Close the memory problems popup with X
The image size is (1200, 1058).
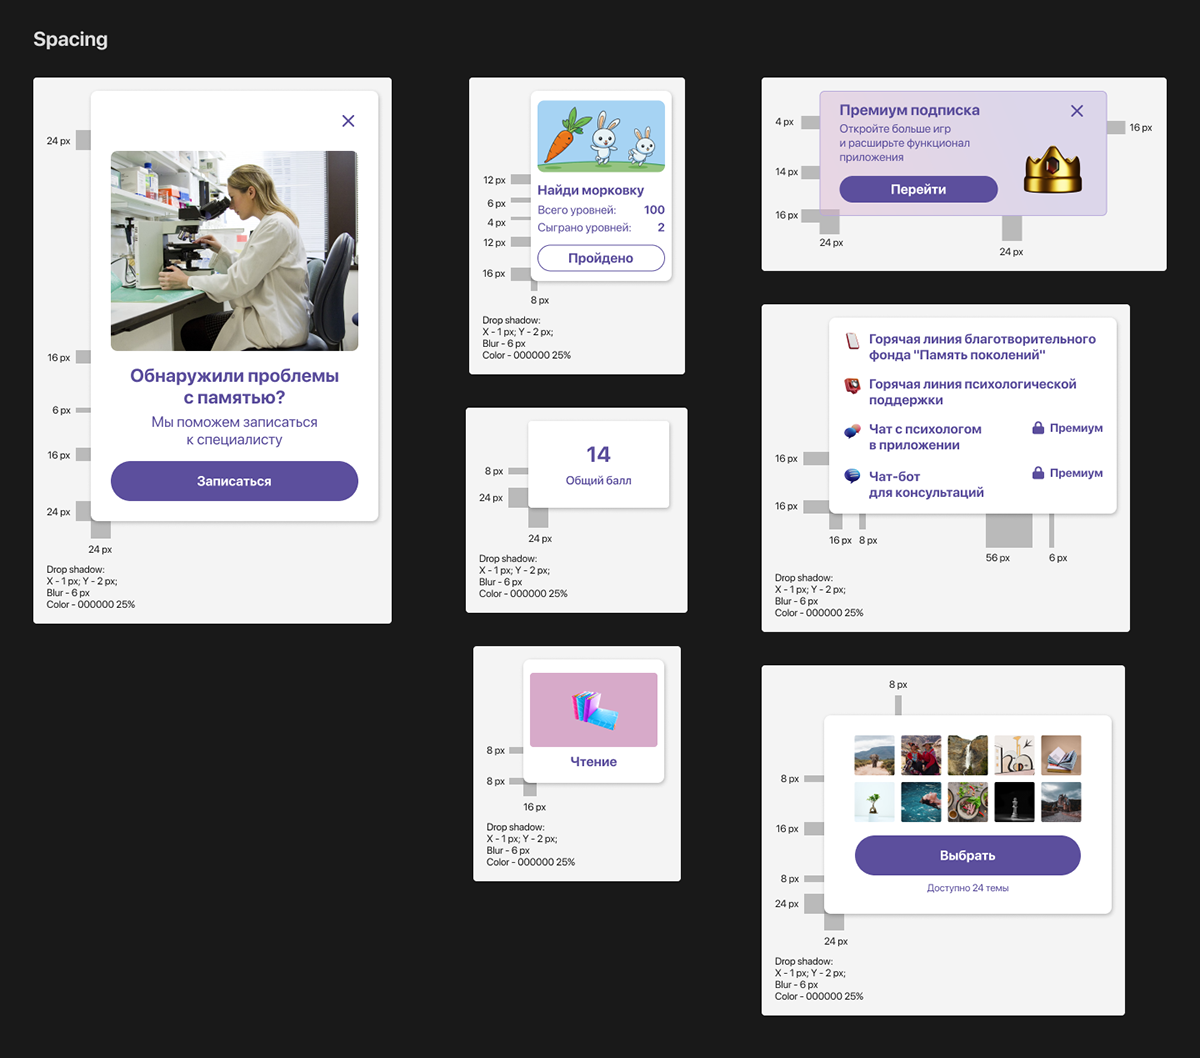coord(348,121)
